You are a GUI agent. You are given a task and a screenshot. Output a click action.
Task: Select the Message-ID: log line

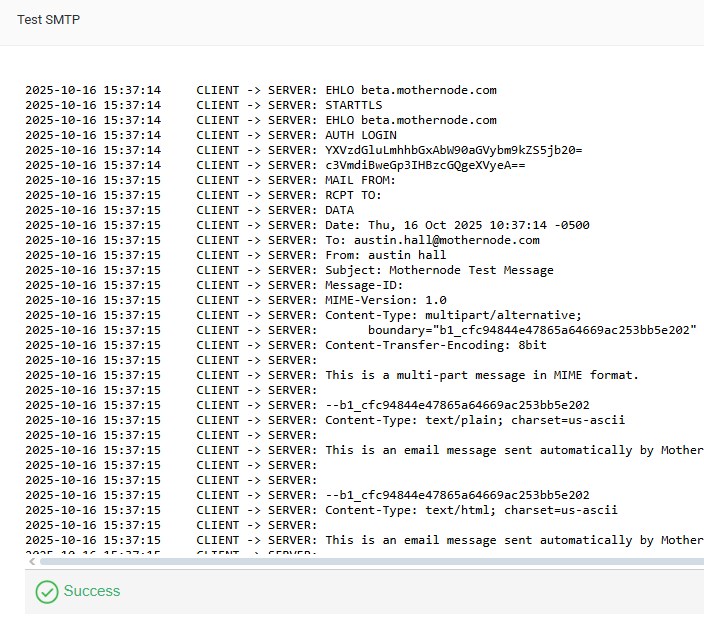pos(364,285)
